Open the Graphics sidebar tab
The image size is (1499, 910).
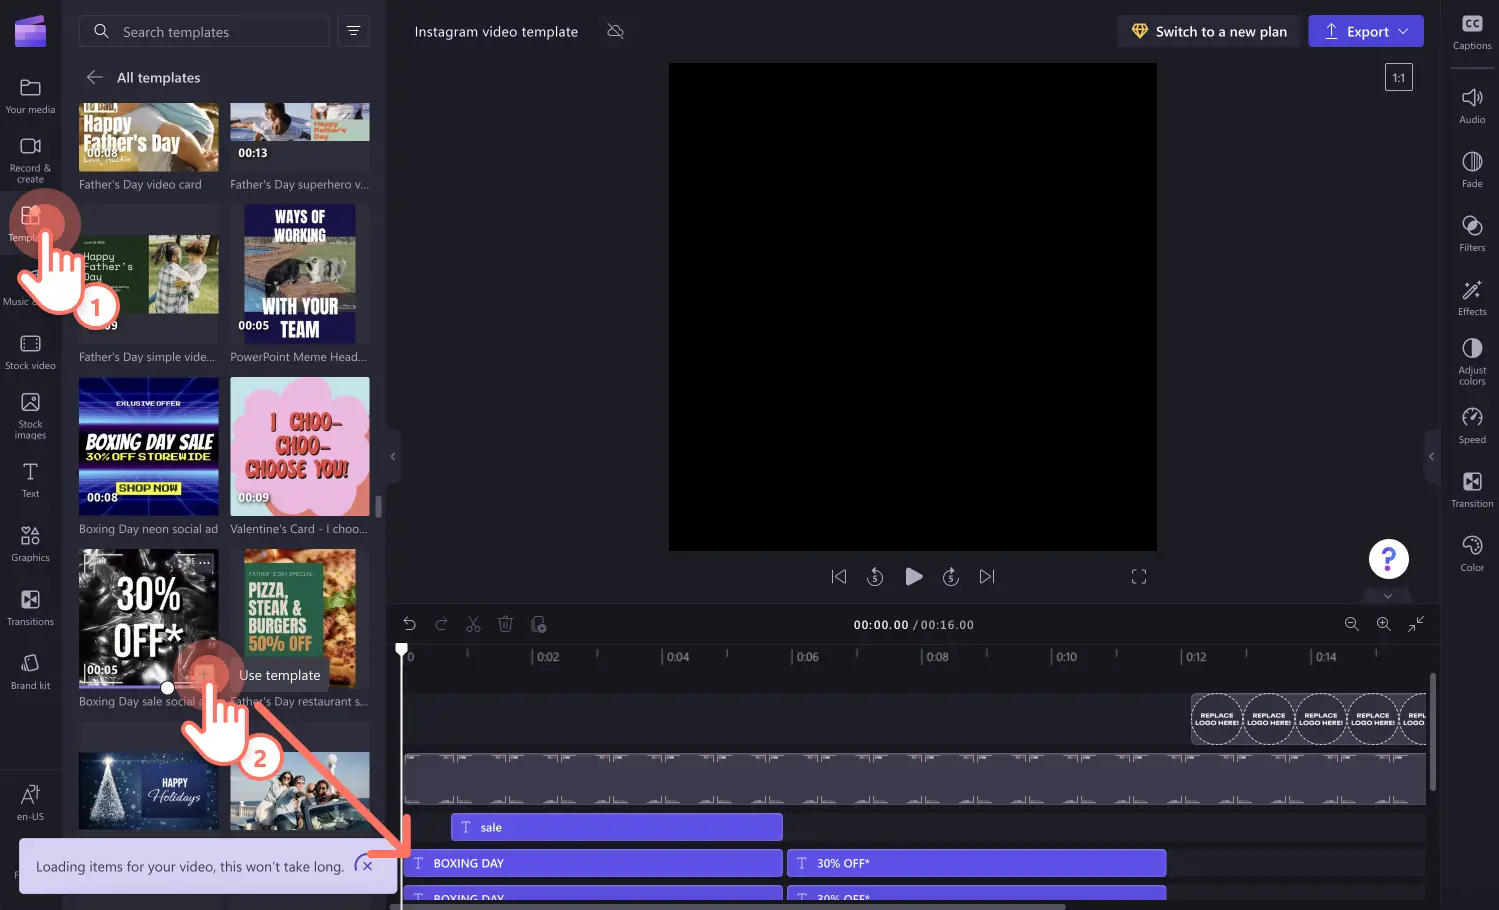(30, 544)
